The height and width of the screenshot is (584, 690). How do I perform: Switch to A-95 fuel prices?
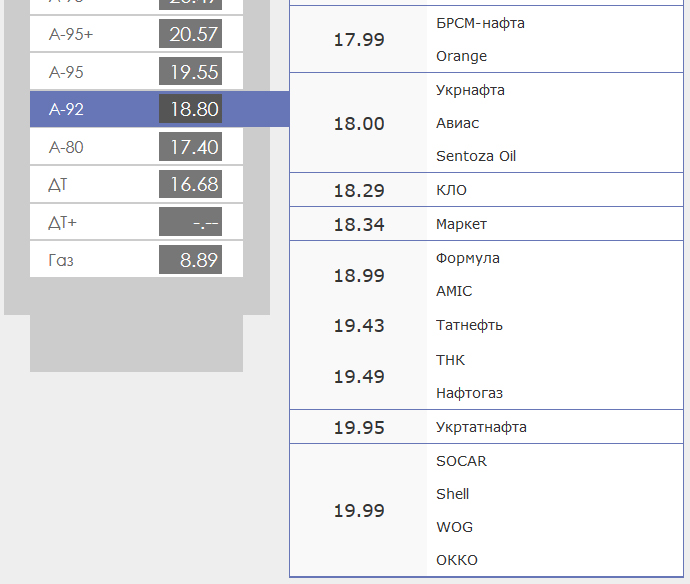tap(66, 72)
